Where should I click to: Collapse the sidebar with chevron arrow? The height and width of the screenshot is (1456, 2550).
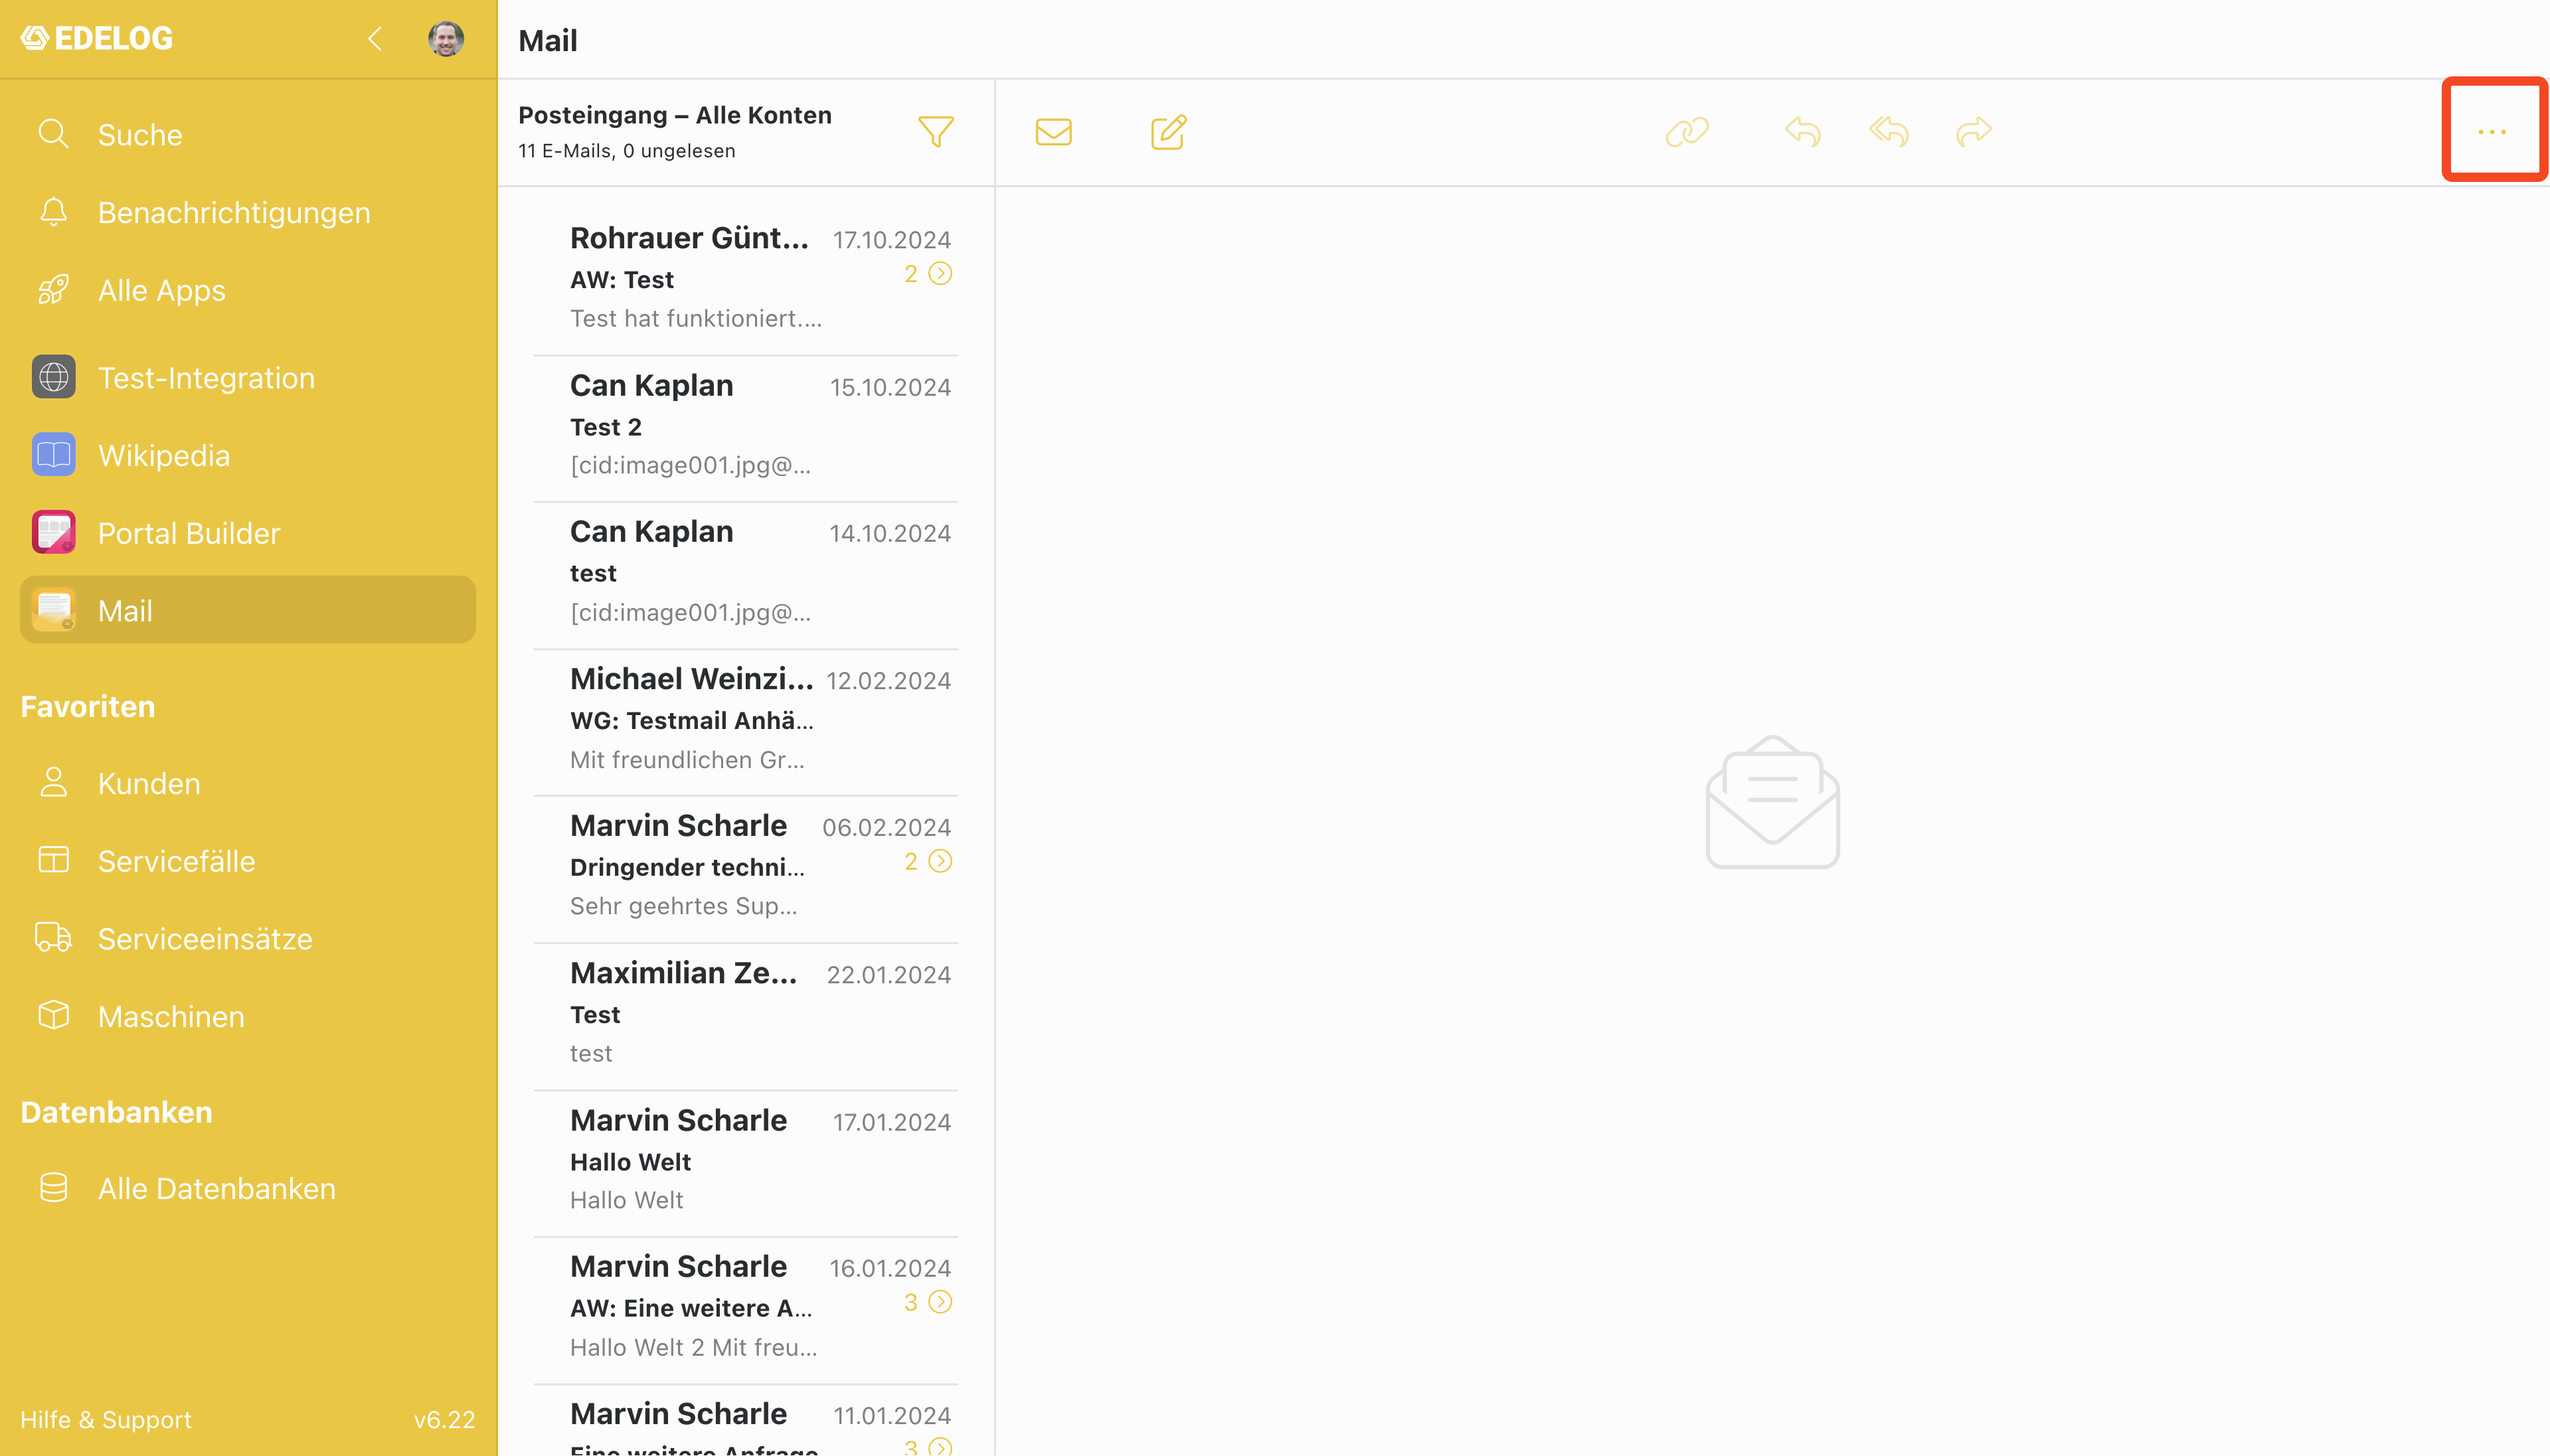[x=375, y=39]
